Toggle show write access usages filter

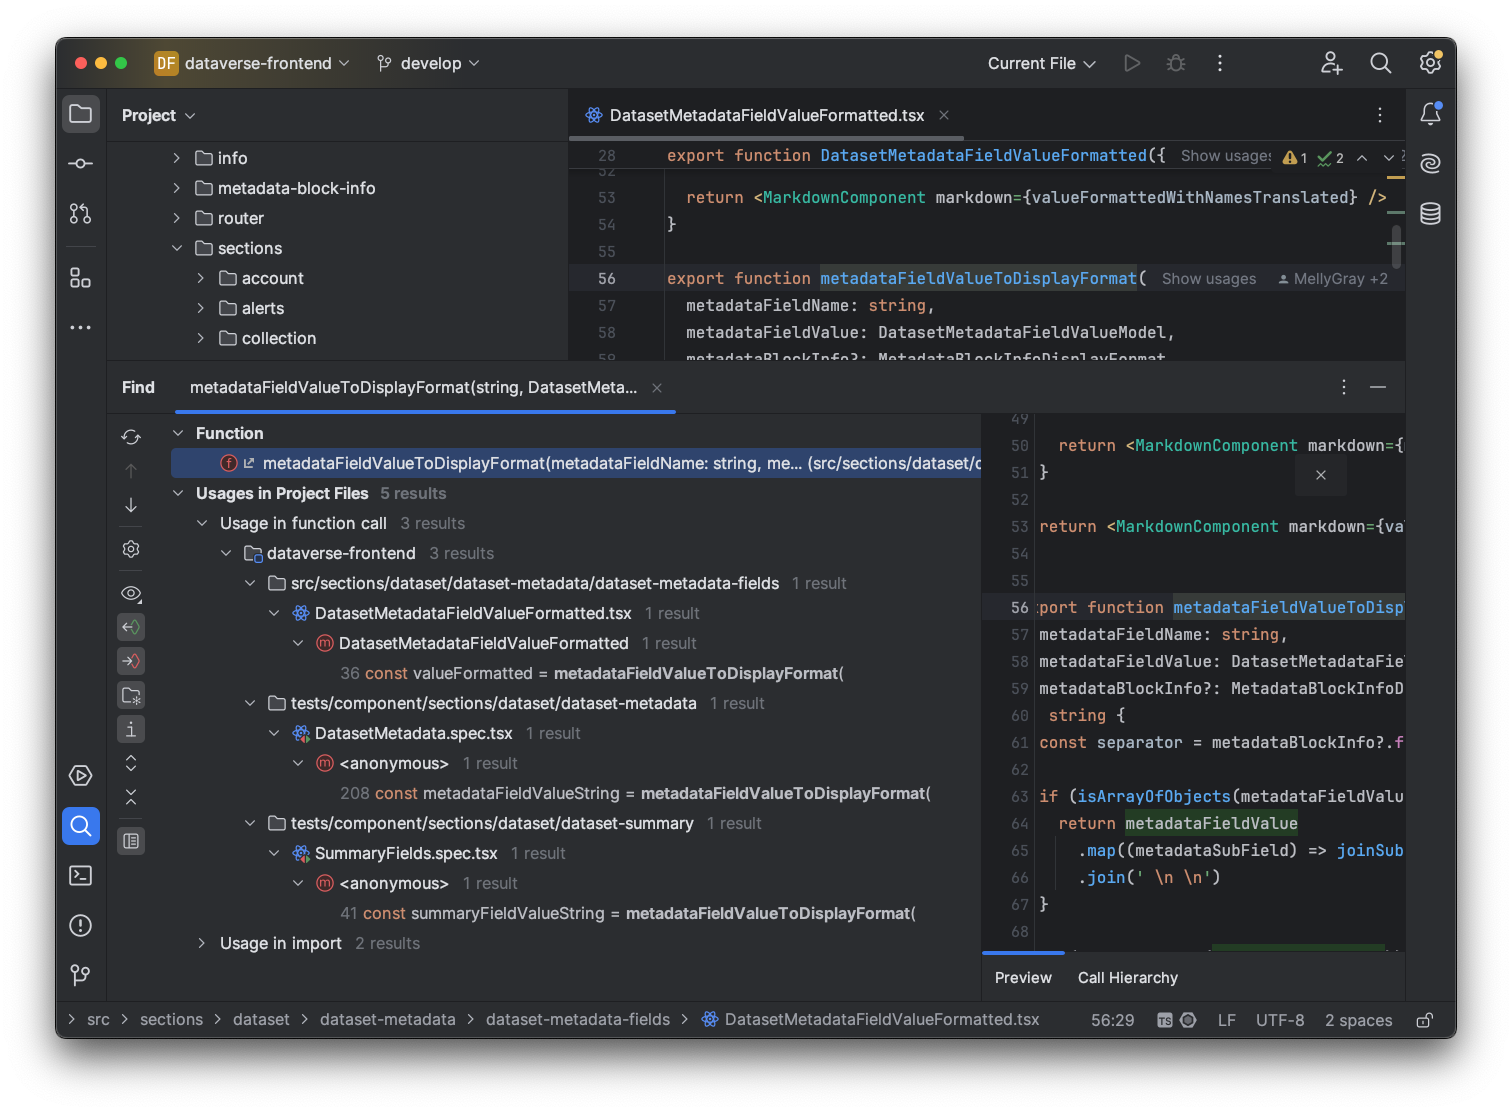click(131, 661)
